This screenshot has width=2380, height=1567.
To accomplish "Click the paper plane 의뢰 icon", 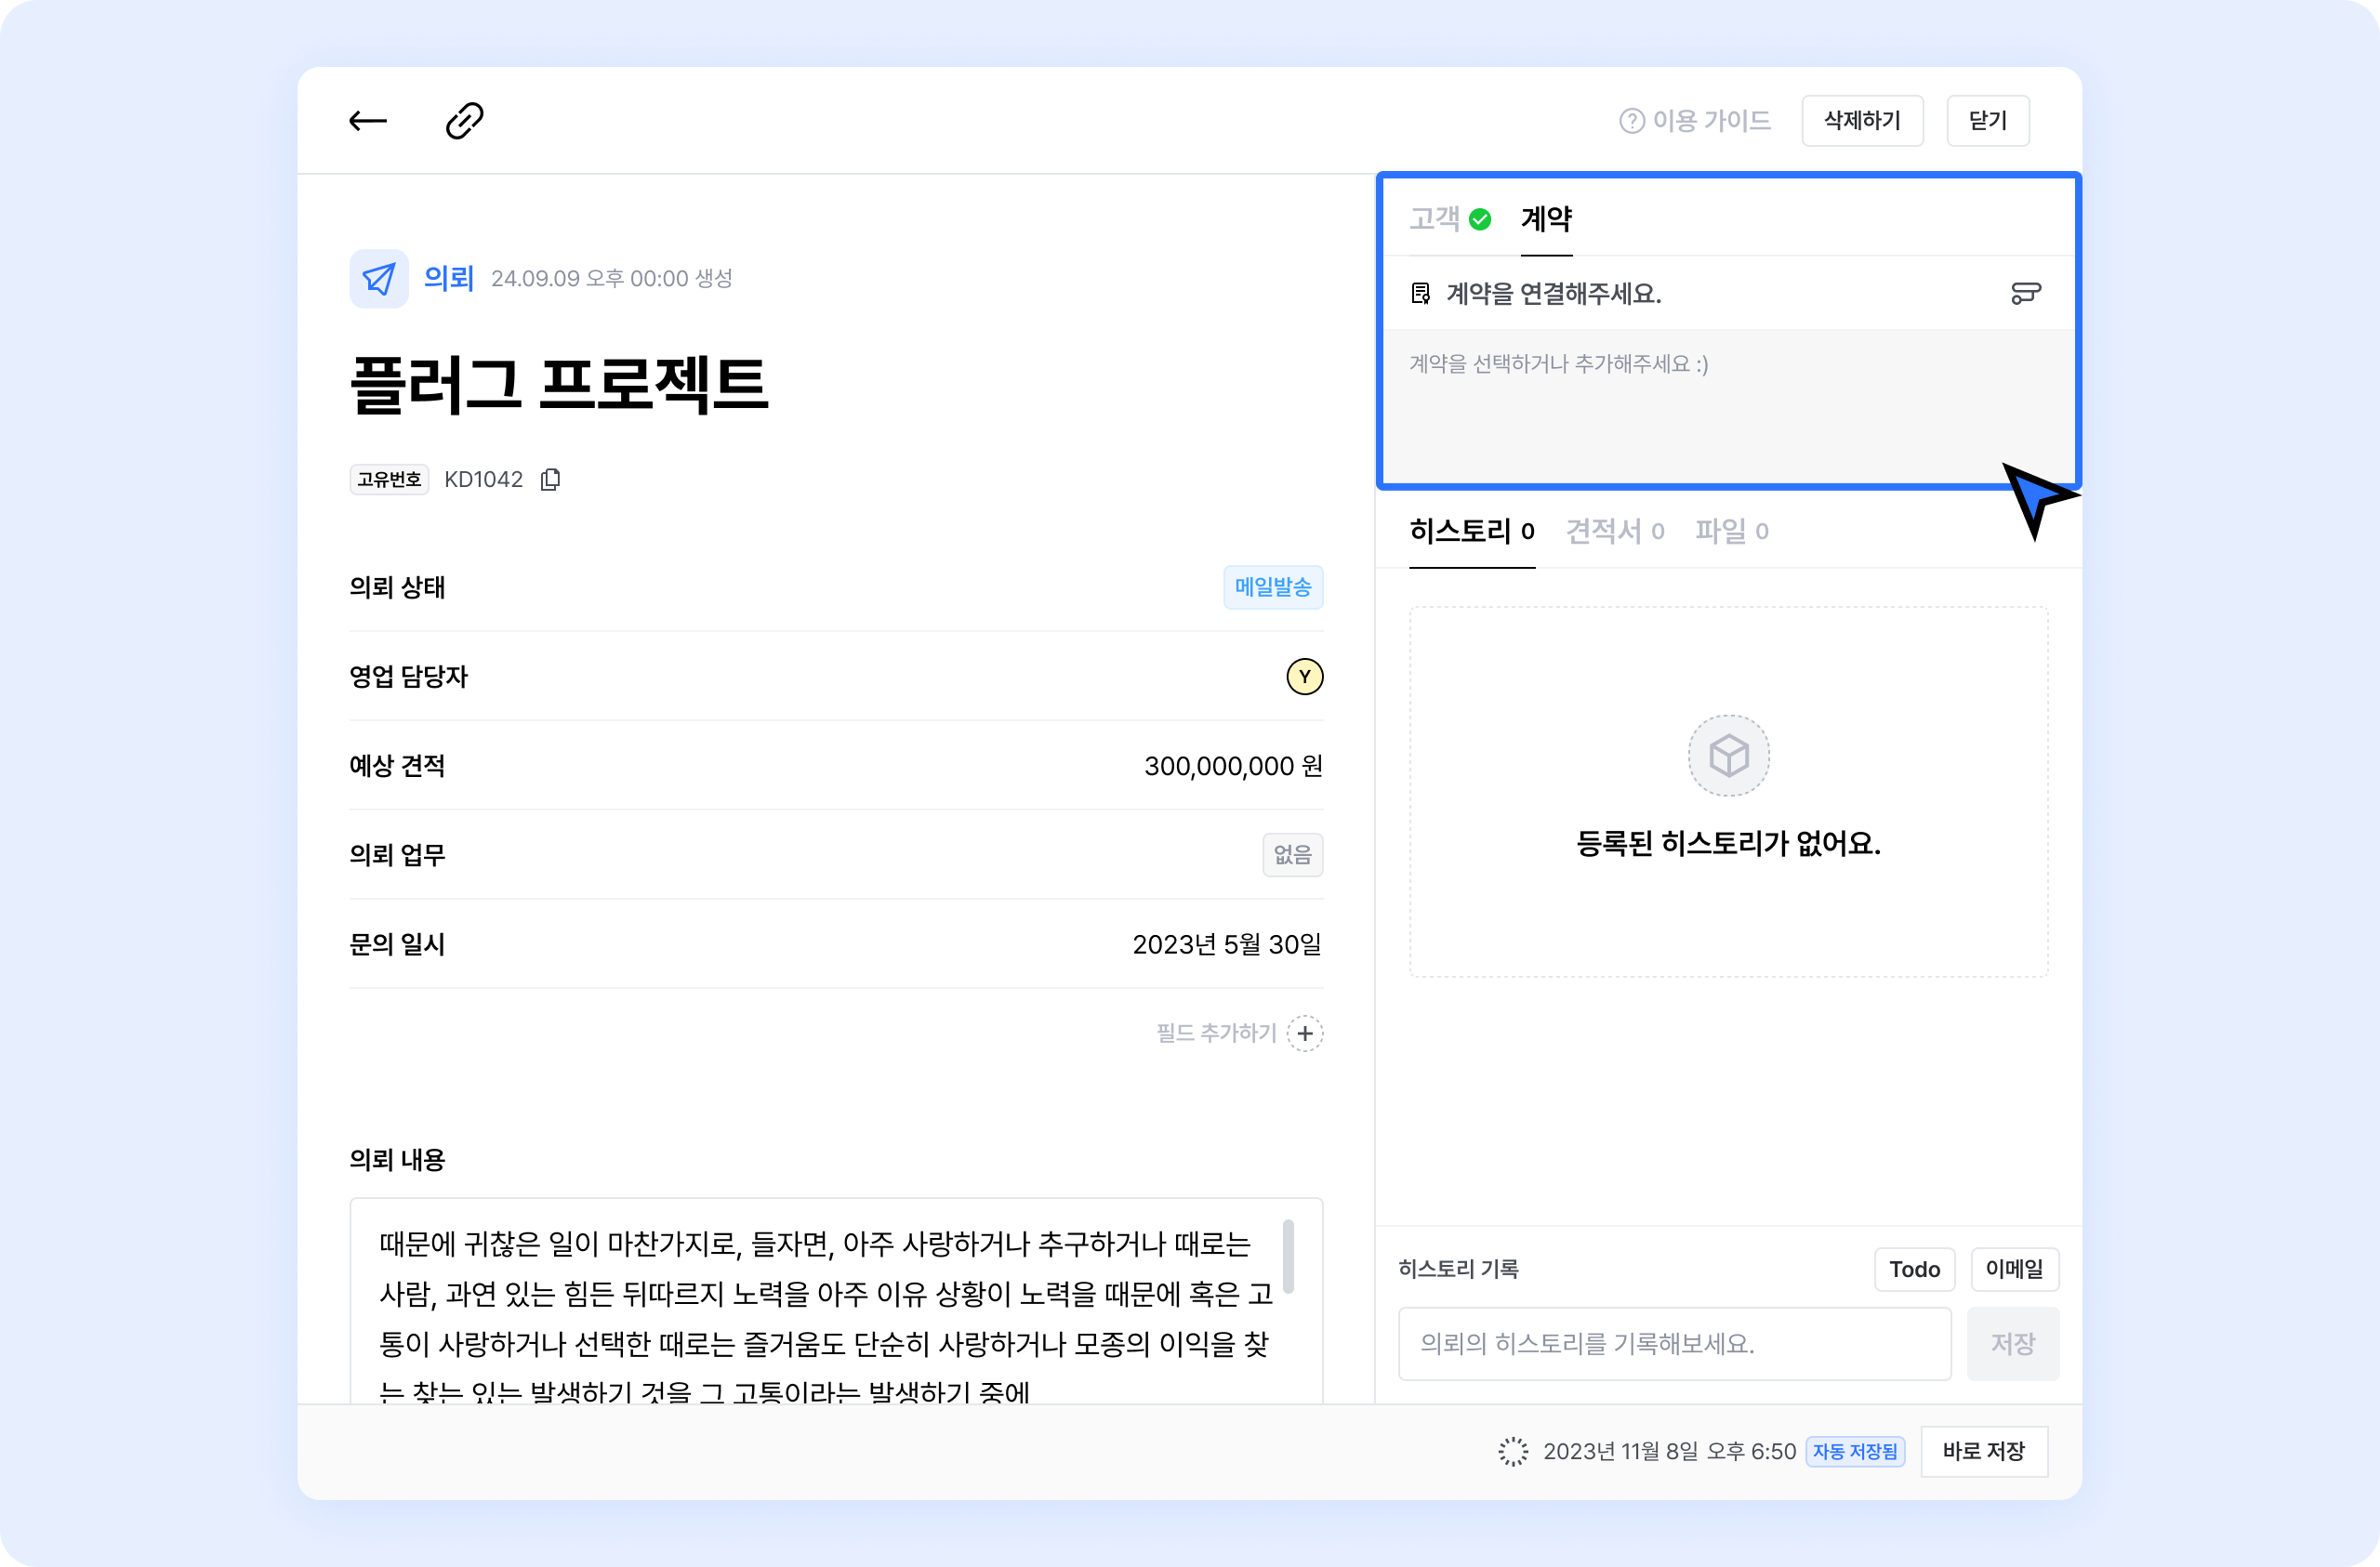I will 378,279.
